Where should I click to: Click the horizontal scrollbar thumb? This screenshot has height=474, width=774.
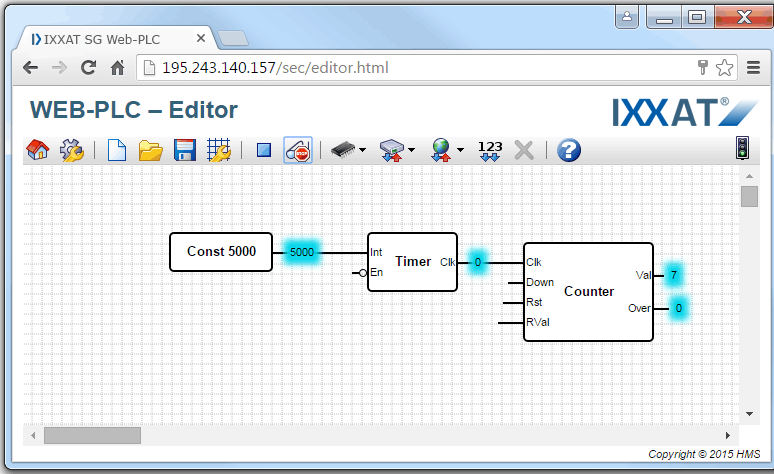92,435
